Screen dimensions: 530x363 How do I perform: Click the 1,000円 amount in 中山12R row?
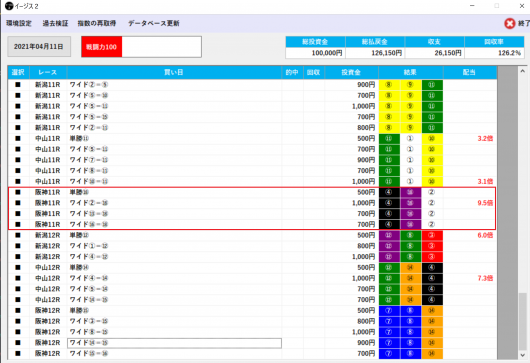(x=364, y=278)
